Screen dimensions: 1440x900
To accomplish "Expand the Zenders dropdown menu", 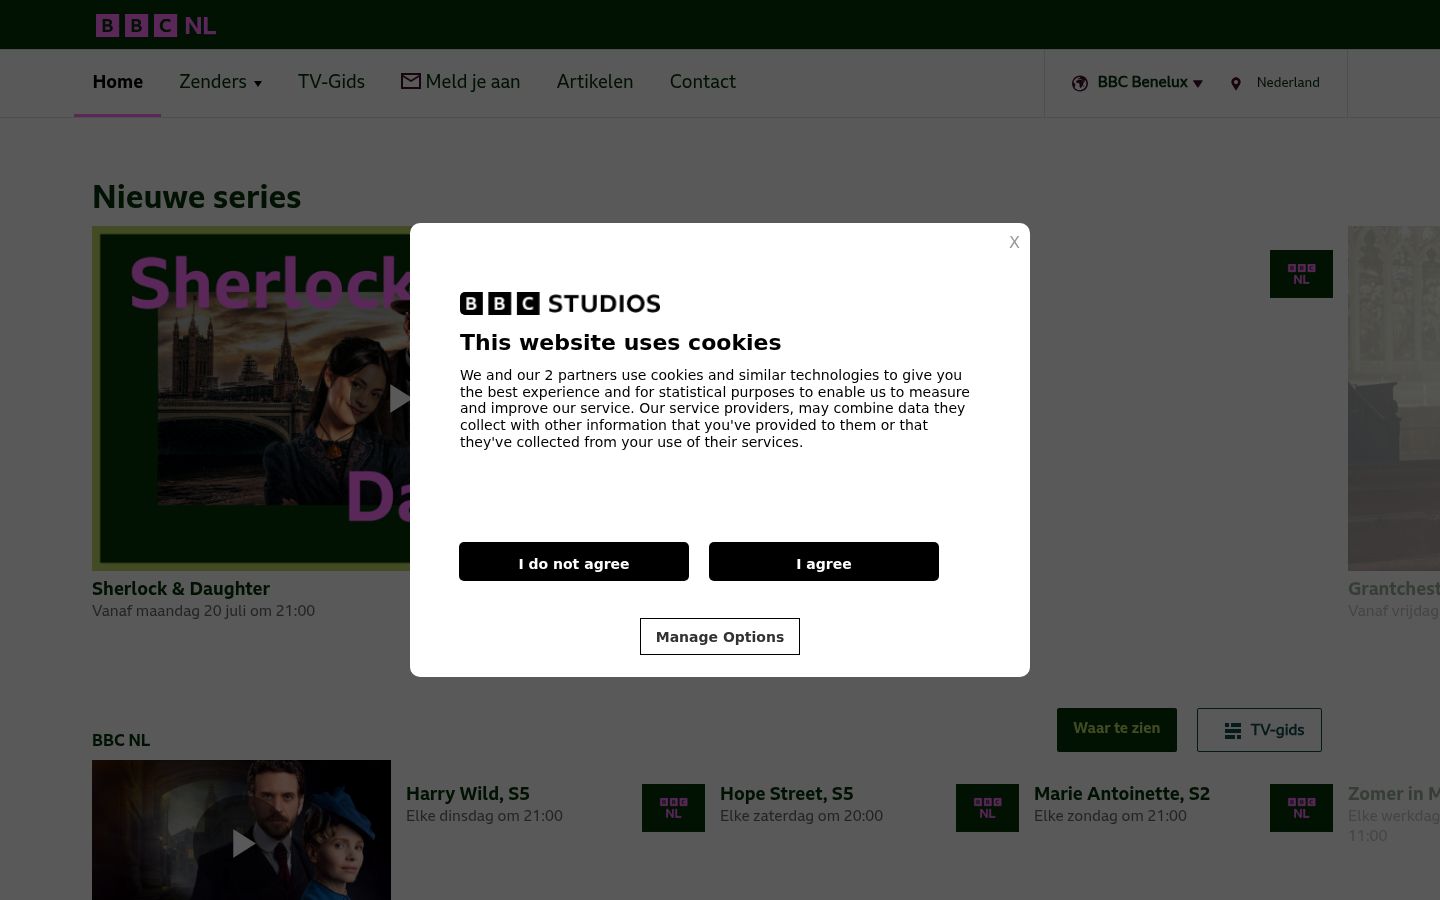I will click(221, 82).
